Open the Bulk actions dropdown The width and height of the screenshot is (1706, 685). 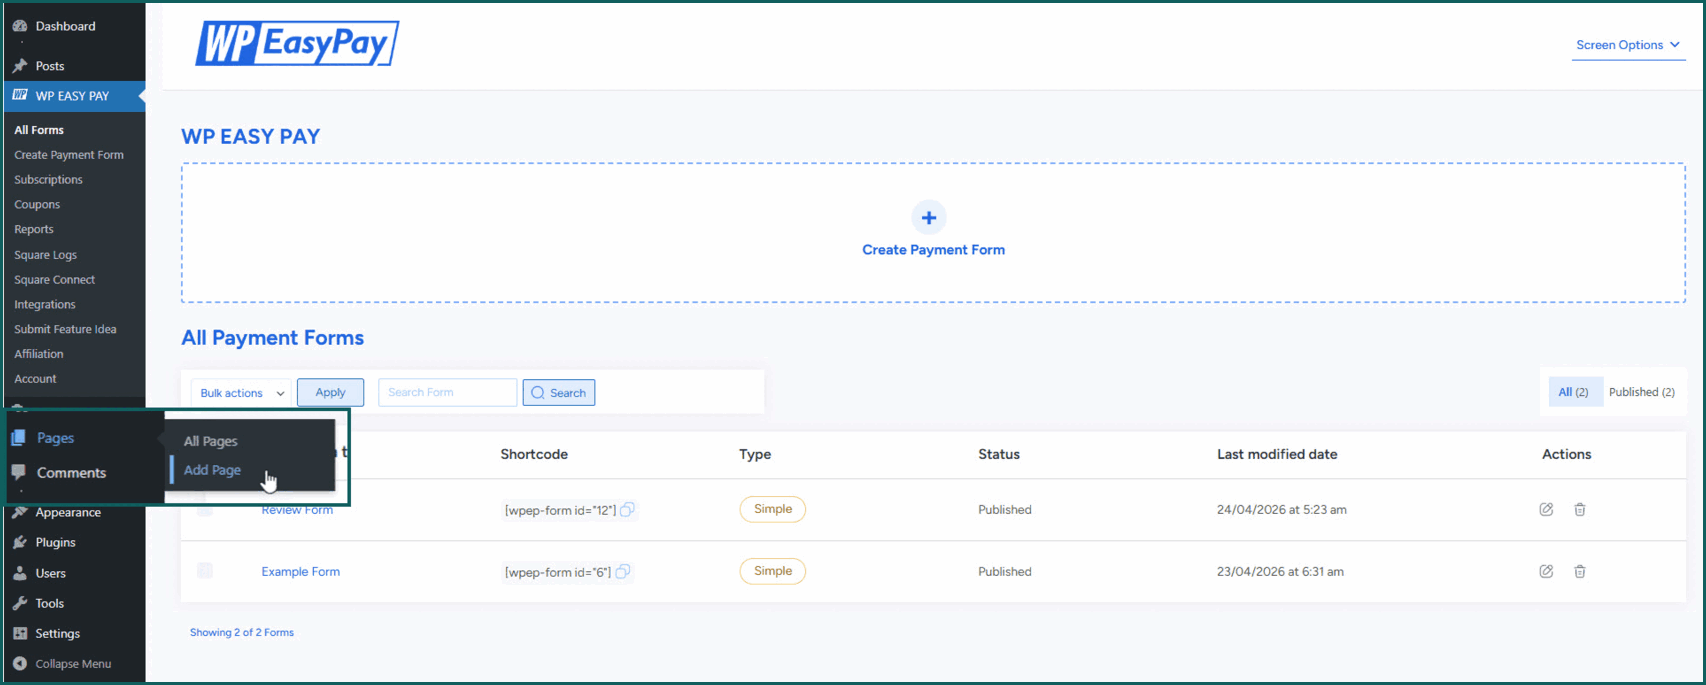(241, 393)
